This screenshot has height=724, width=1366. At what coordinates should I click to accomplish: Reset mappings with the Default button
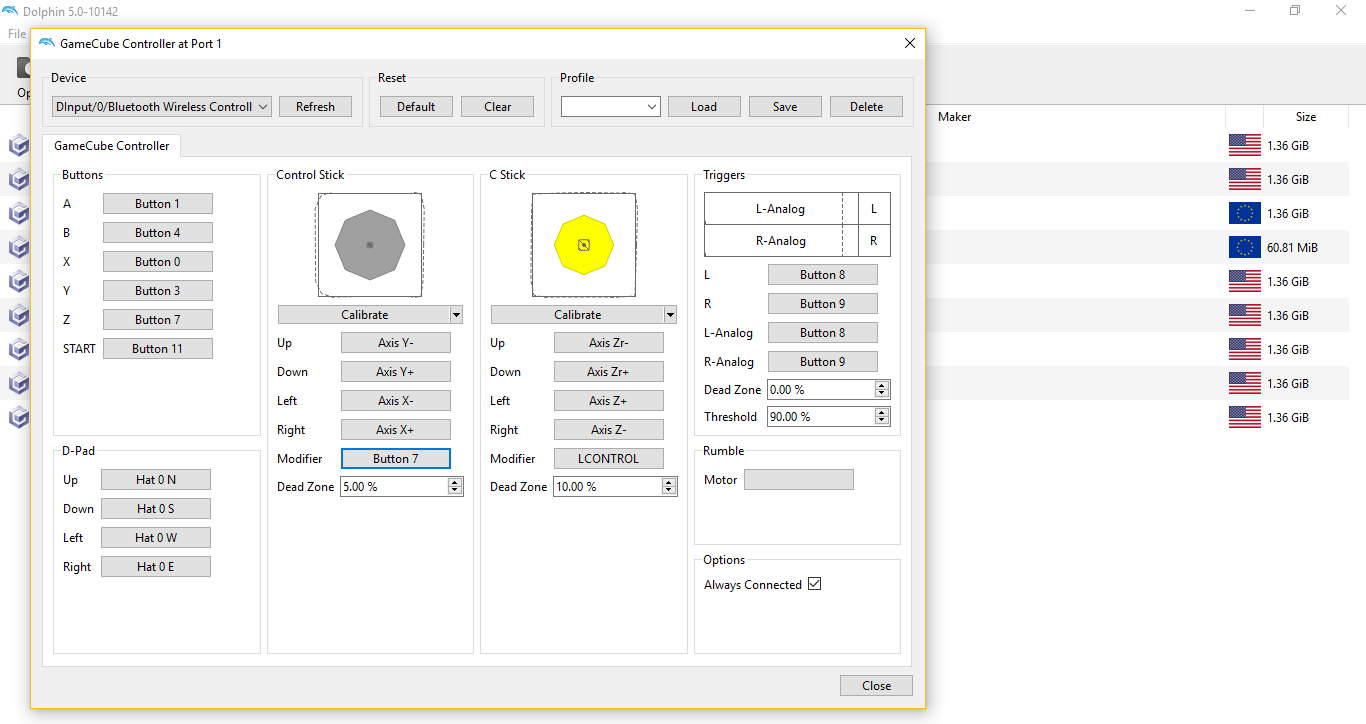[x=416, y=106]
